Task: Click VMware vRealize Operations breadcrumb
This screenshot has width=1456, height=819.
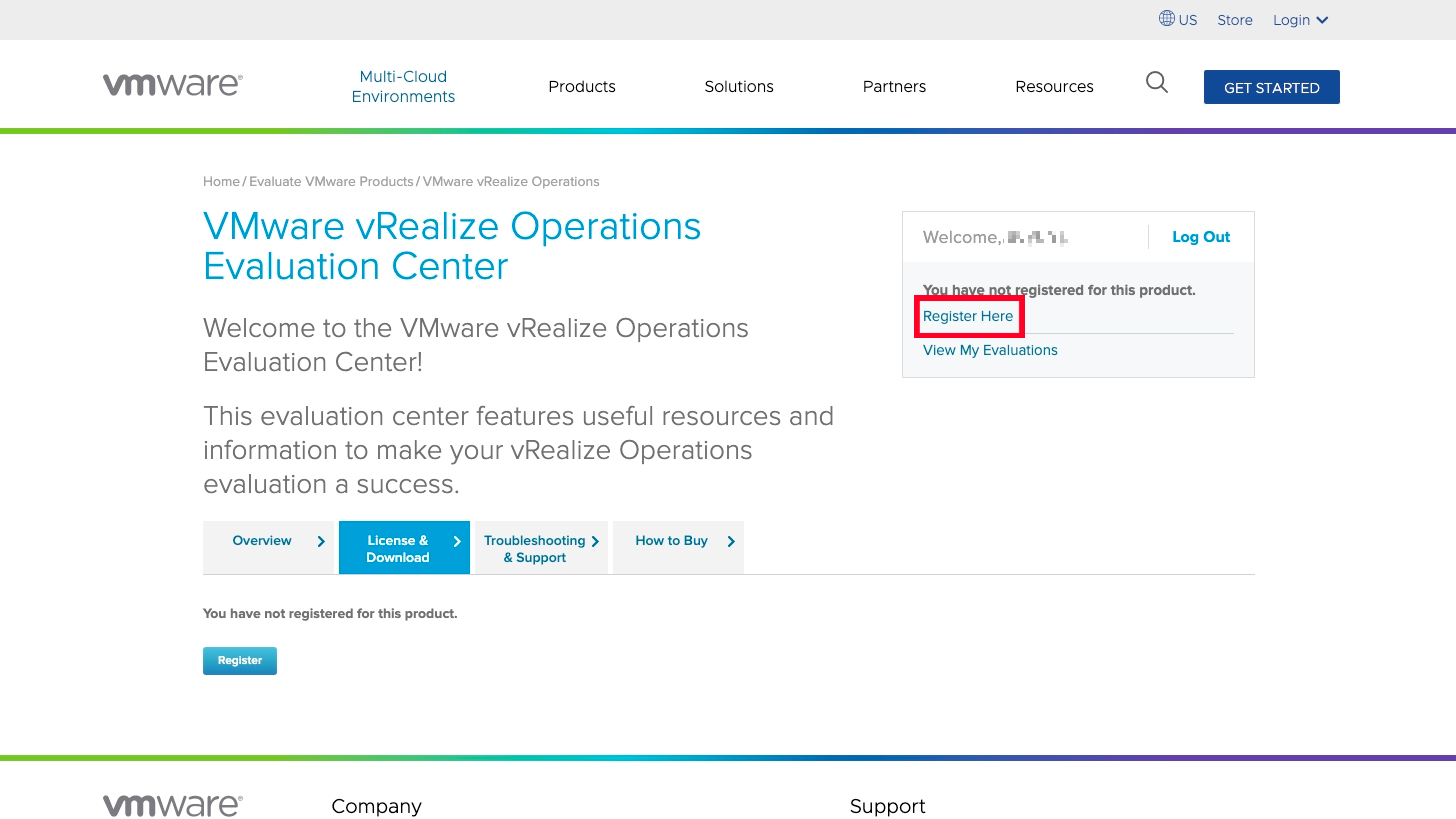Action: click(511, 182)
